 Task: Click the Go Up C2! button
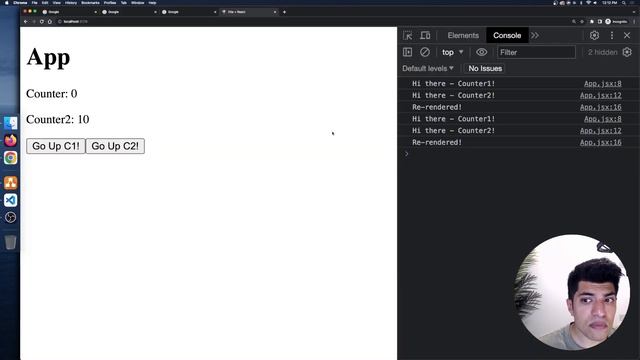[115, 146]
